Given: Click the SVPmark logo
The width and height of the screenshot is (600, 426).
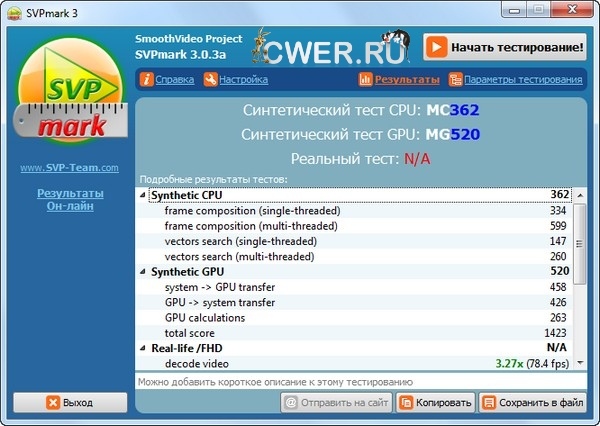Looking at the screenshot, I should (x=68, y=98).
